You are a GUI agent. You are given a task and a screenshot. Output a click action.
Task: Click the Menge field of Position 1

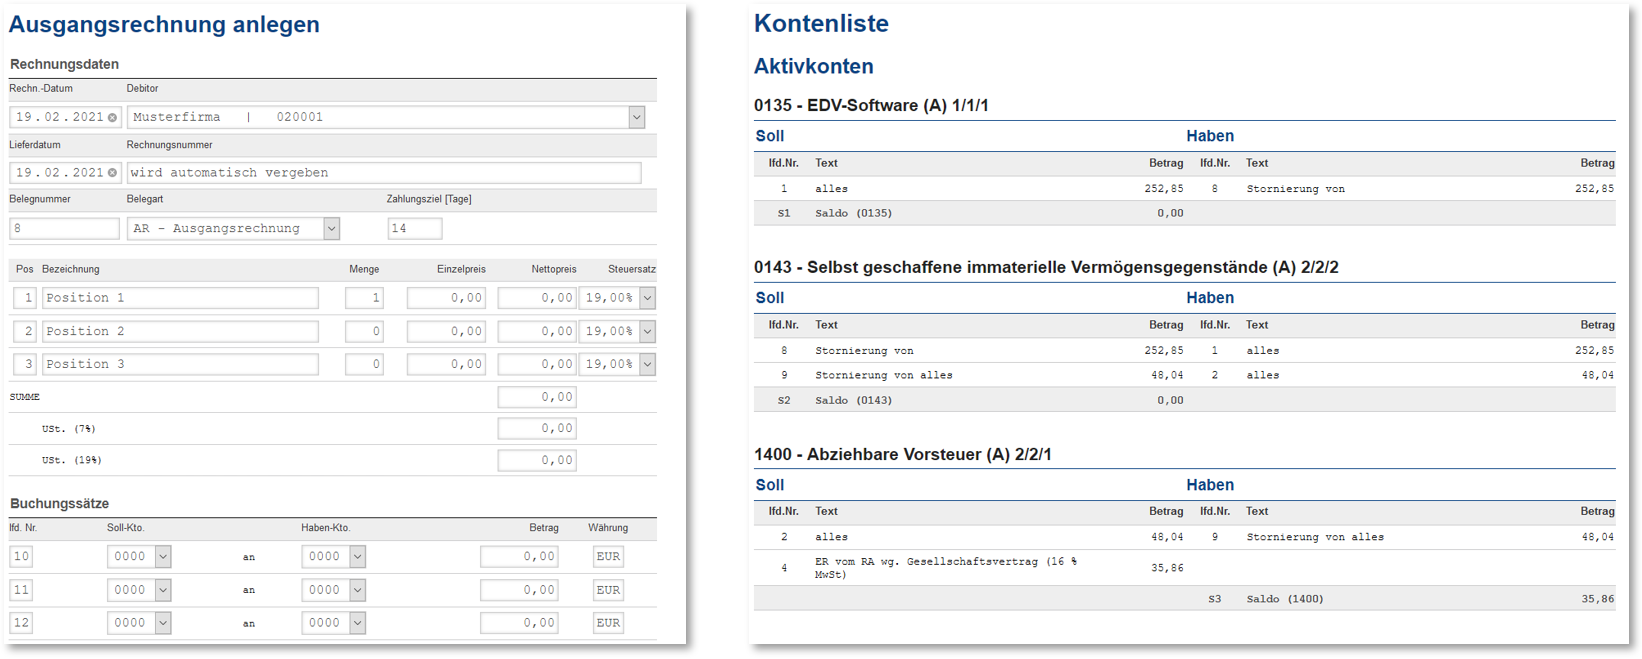pos(364,298)
